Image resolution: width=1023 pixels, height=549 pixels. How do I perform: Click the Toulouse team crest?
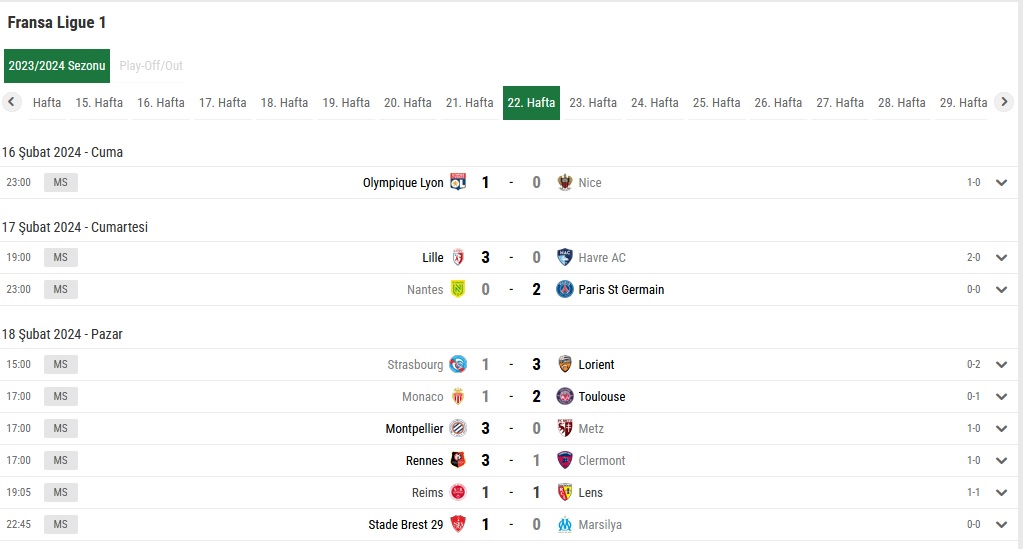564,396
